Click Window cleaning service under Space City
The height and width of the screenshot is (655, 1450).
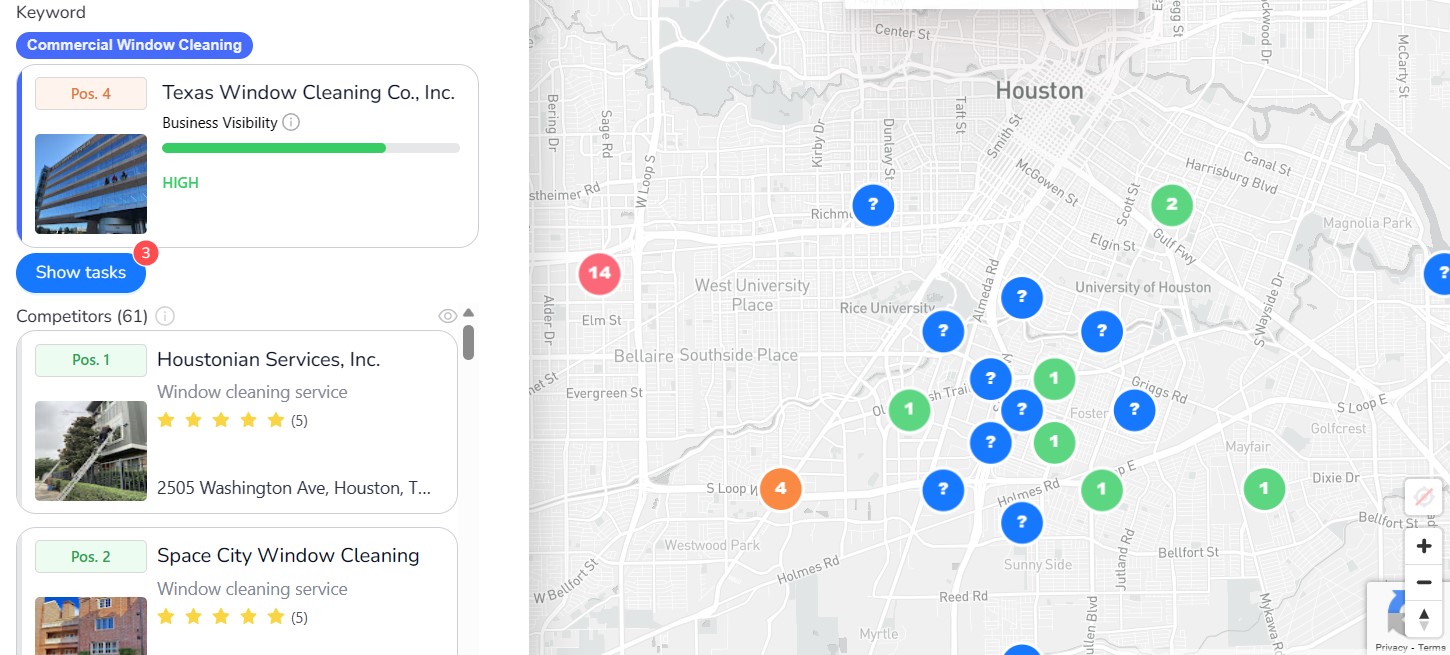[x=252, y=589]
